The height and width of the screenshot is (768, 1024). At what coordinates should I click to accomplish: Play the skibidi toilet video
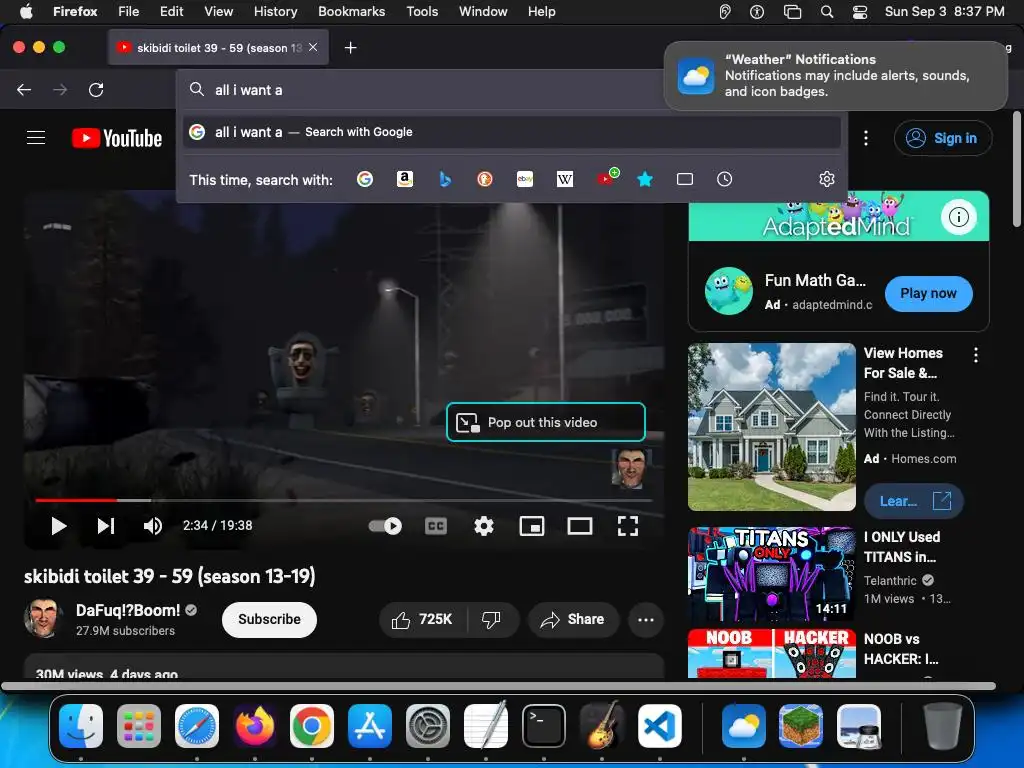[x=58, y=526]
